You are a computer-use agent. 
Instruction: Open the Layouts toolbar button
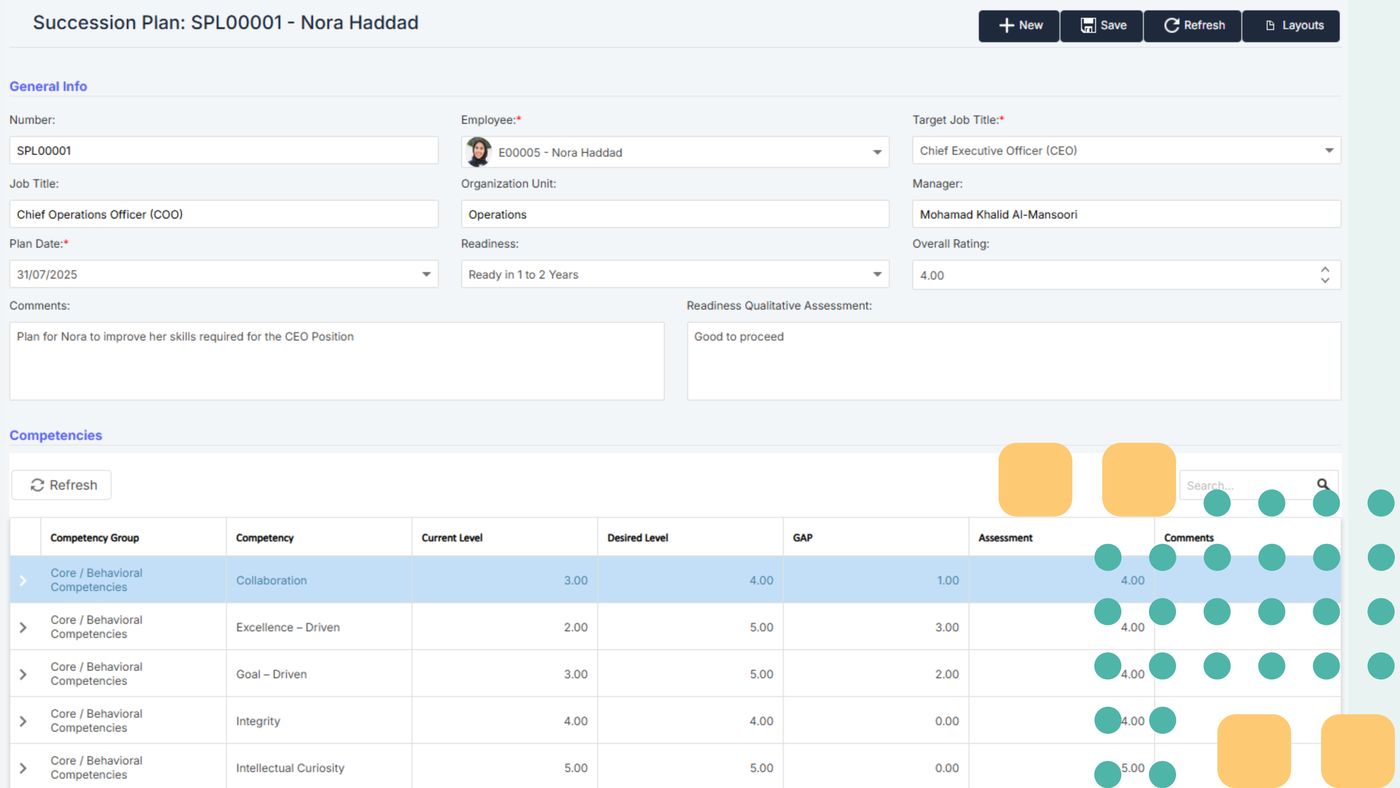pos(1291,26)
